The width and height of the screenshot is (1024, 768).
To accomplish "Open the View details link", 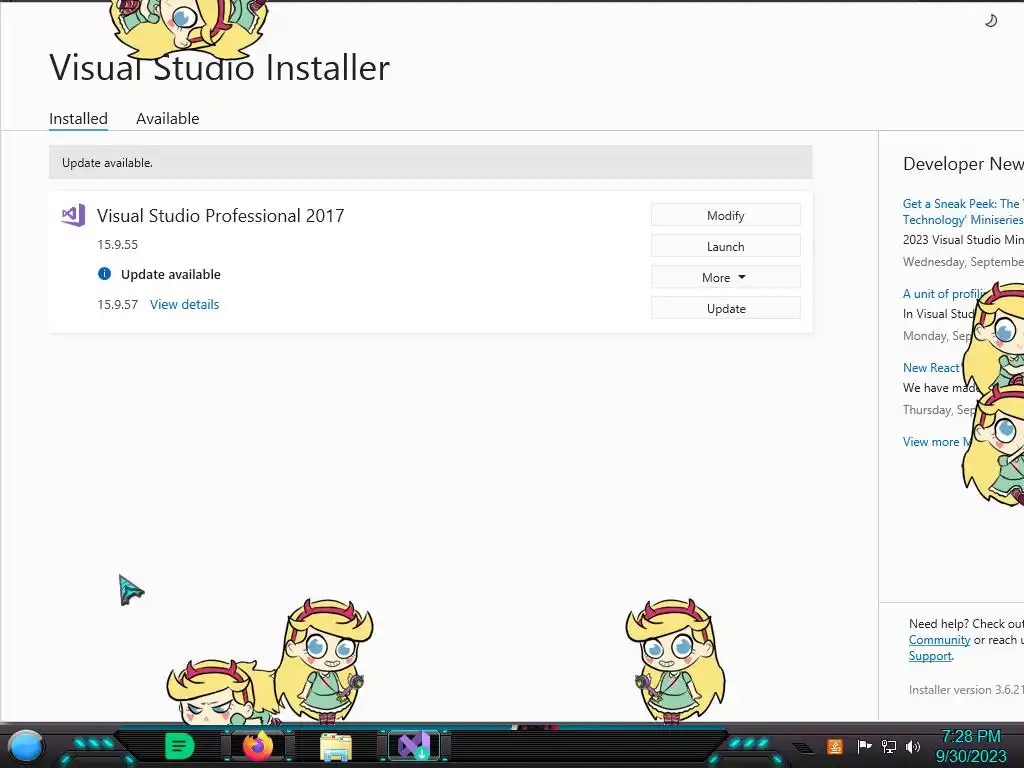I will (185, 304).
